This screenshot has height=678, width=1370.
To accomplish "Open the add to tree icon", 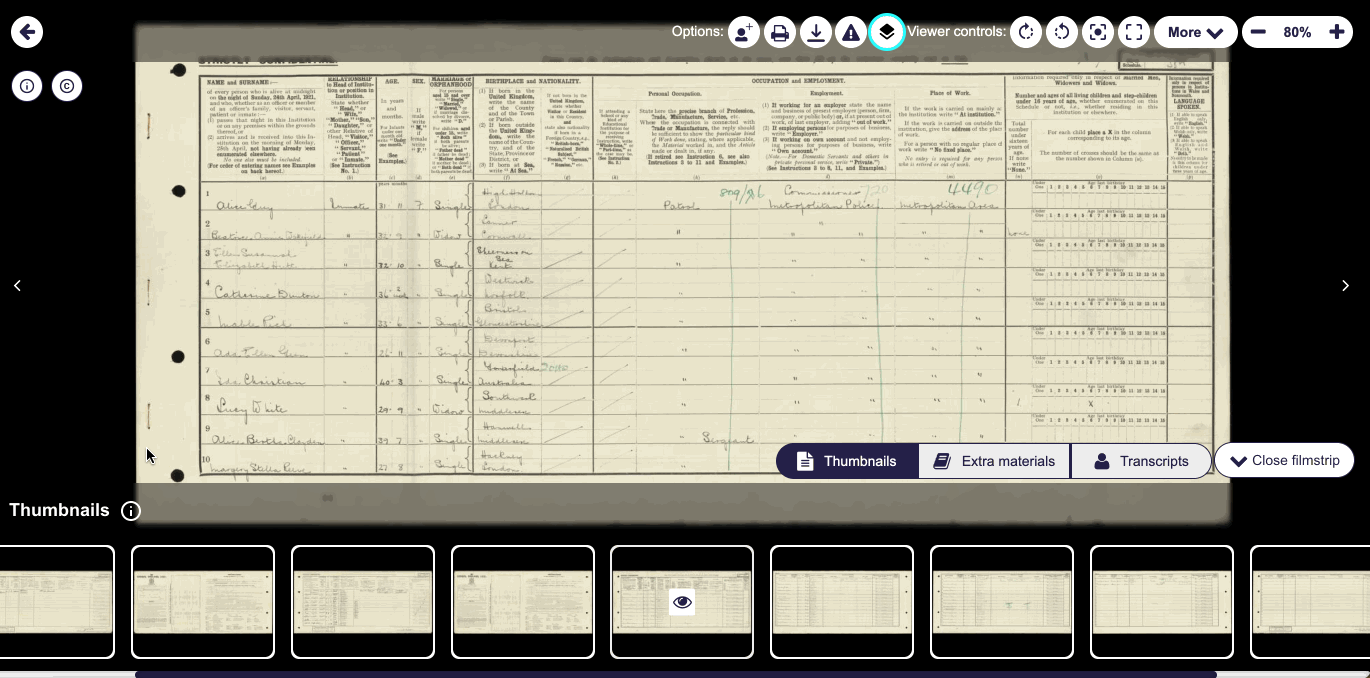I will point(742,31).
